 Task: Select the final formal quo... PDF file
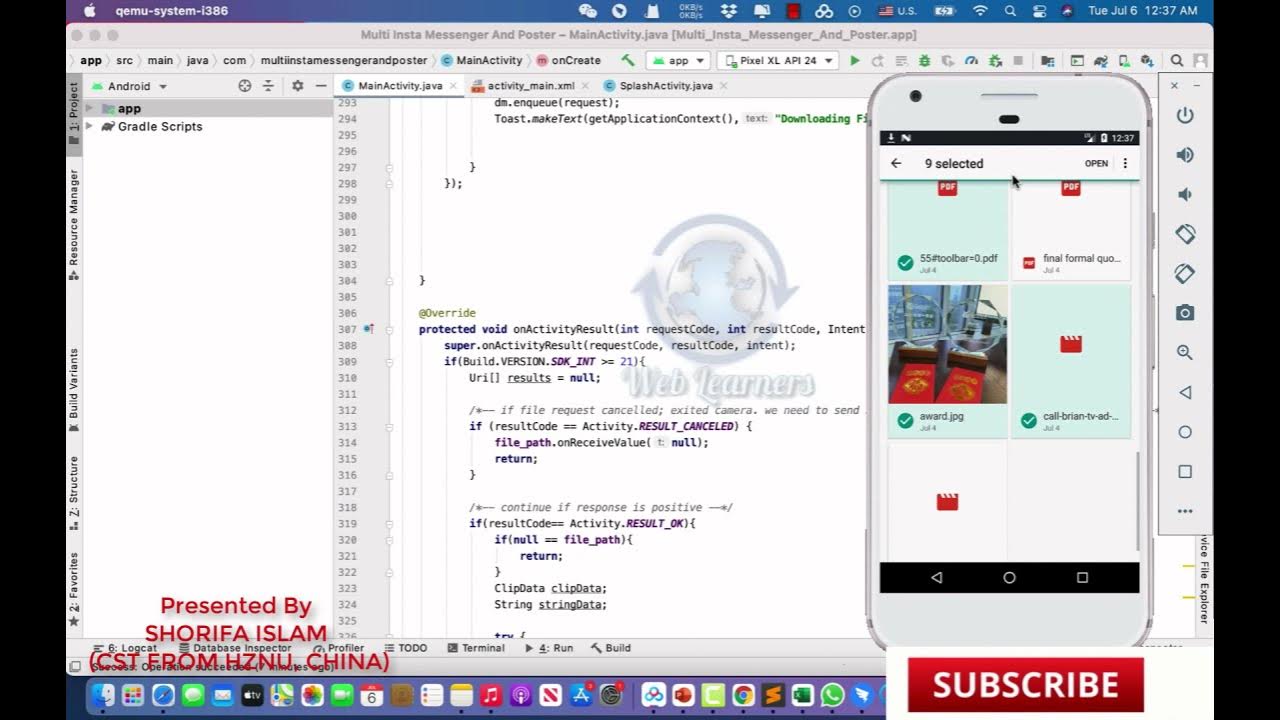(x=1071, y=232)
